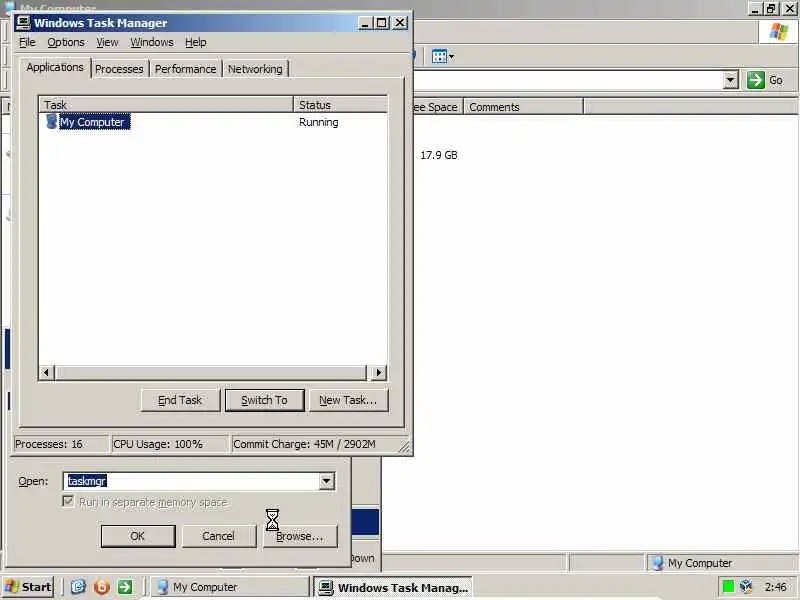Open the Start menu
The image size is (800, 600).
click(x=28, y=587)
